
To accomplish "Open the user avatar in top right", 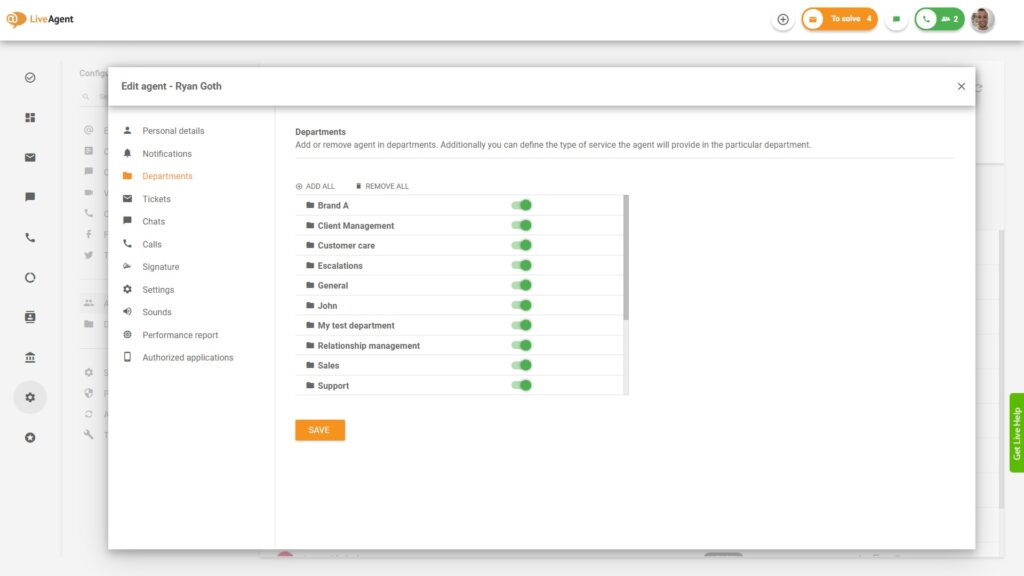I will 982,19.
